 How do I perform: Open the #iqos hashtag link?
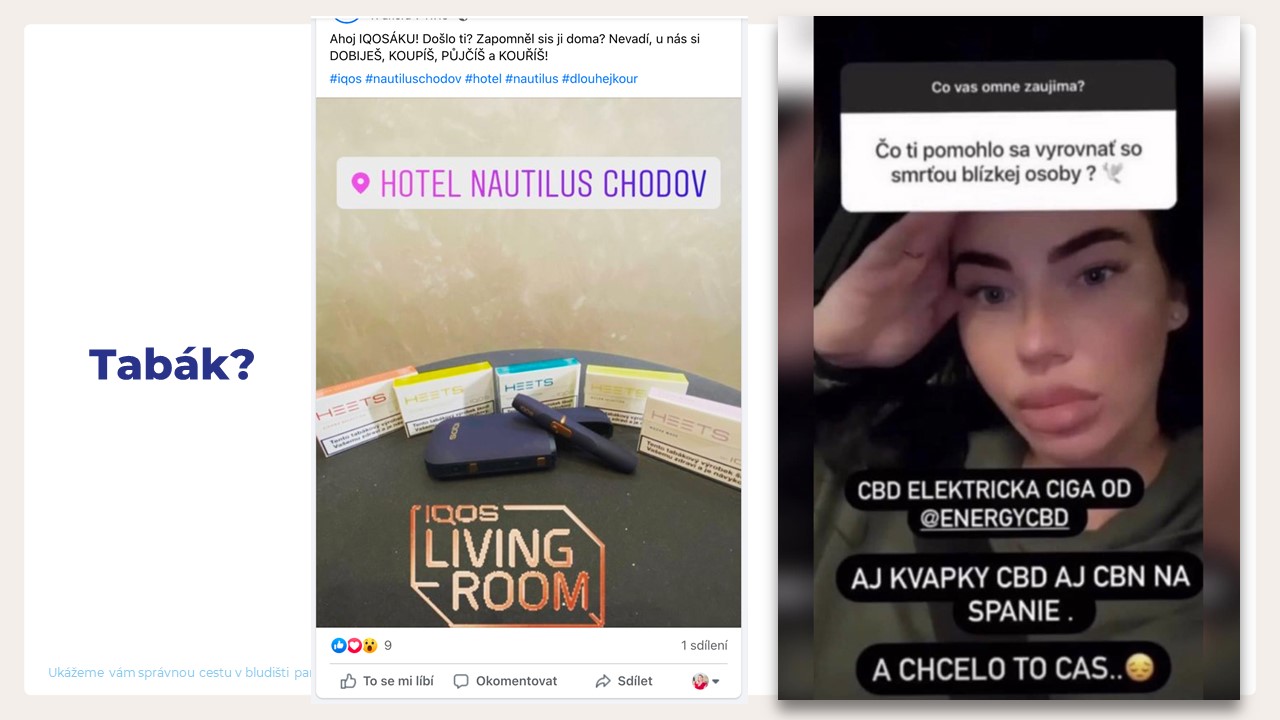[x=345, y=79]
